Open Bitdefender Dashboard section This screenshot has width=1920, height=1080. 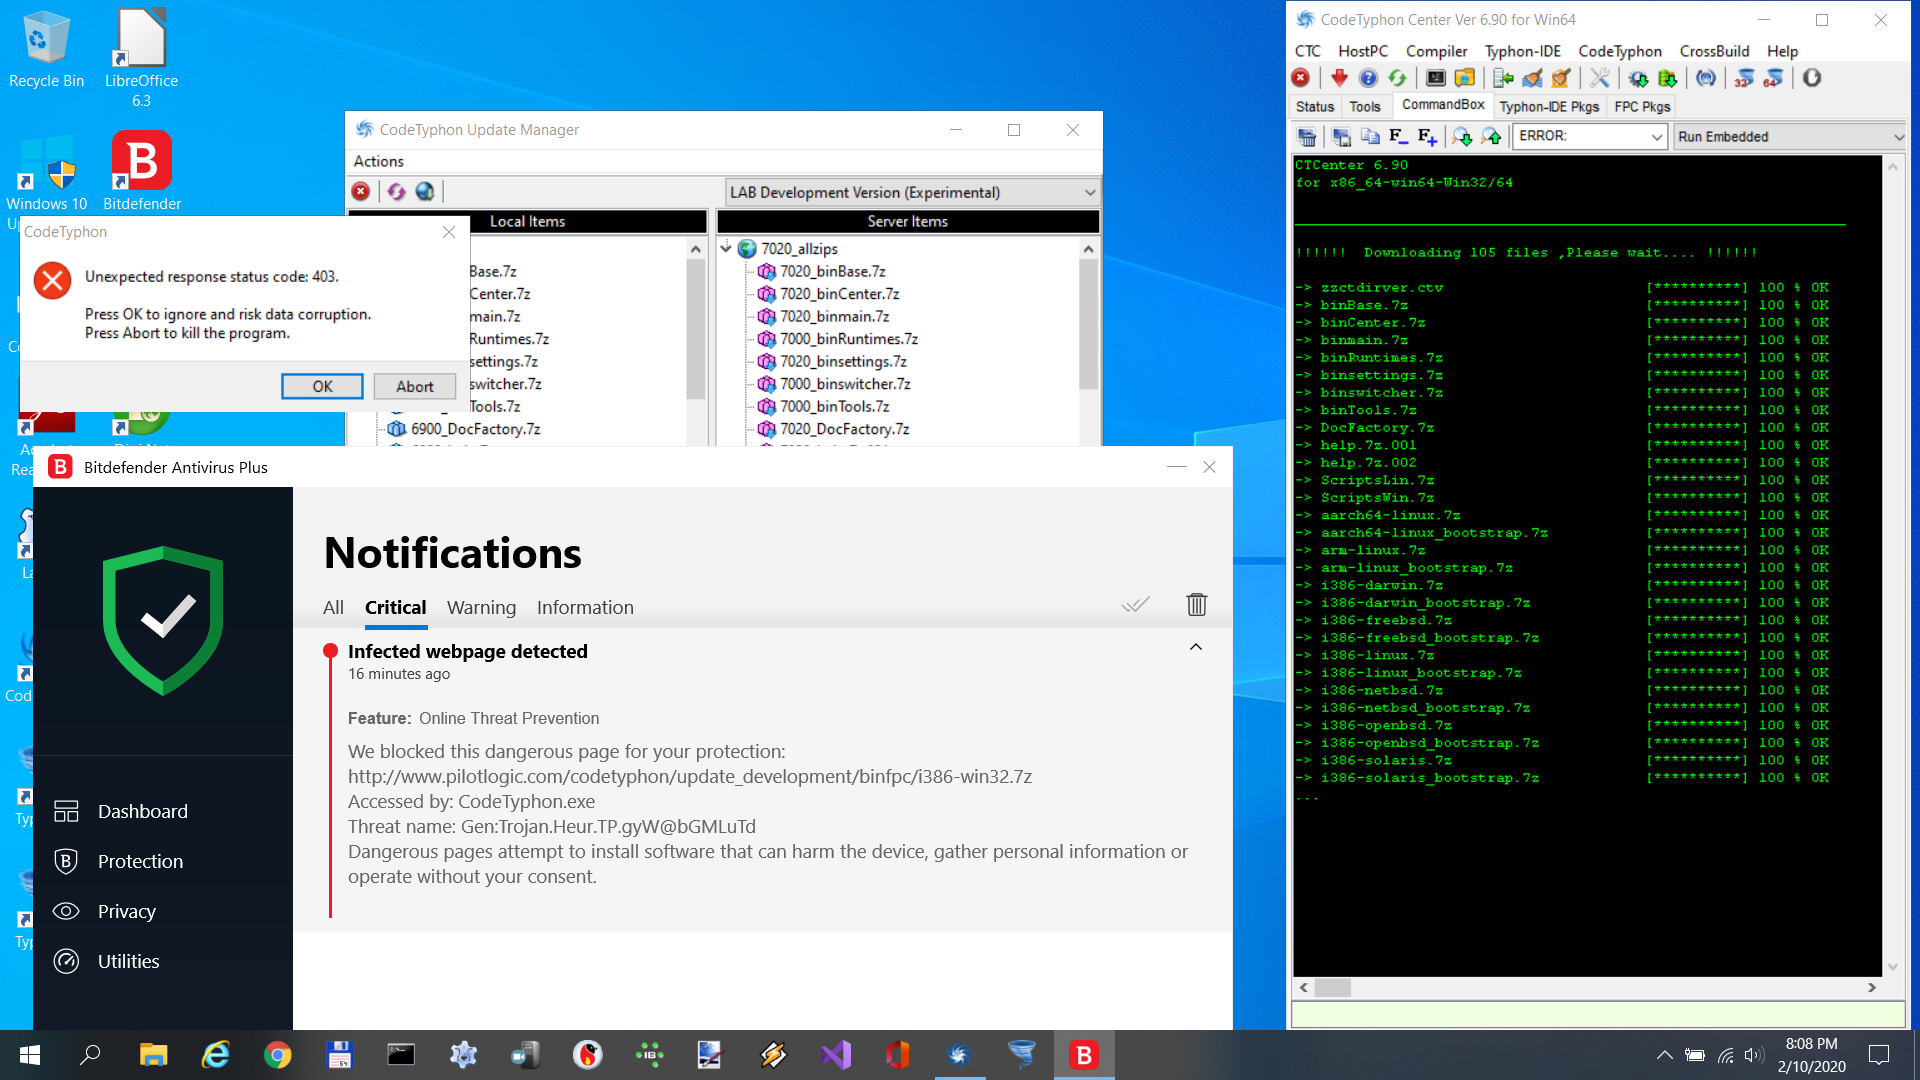click(x=142, y=811)
